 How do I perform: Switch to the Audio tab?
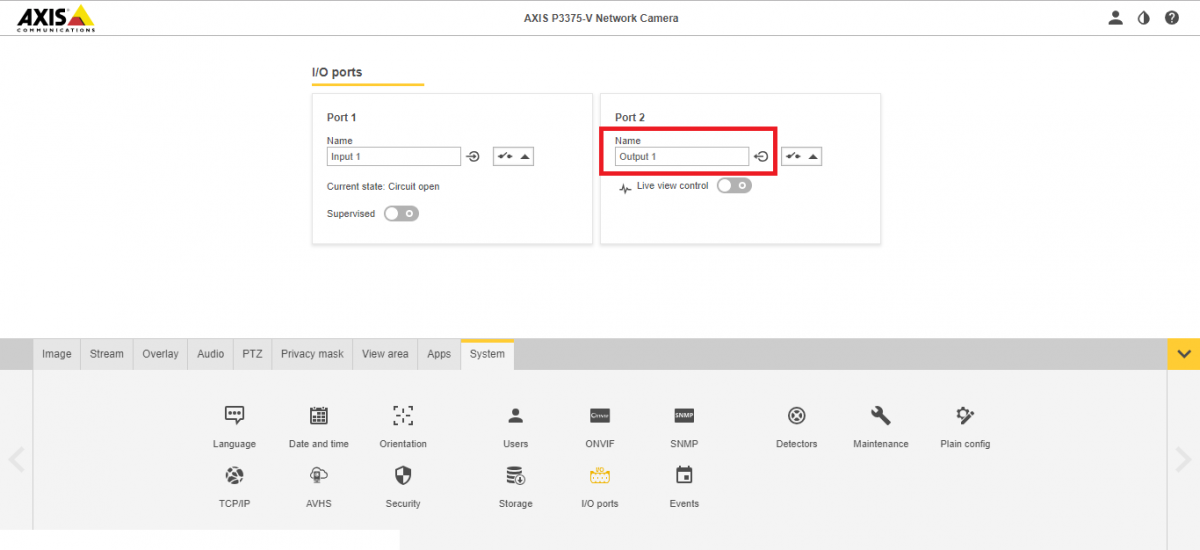coord(211,354)
